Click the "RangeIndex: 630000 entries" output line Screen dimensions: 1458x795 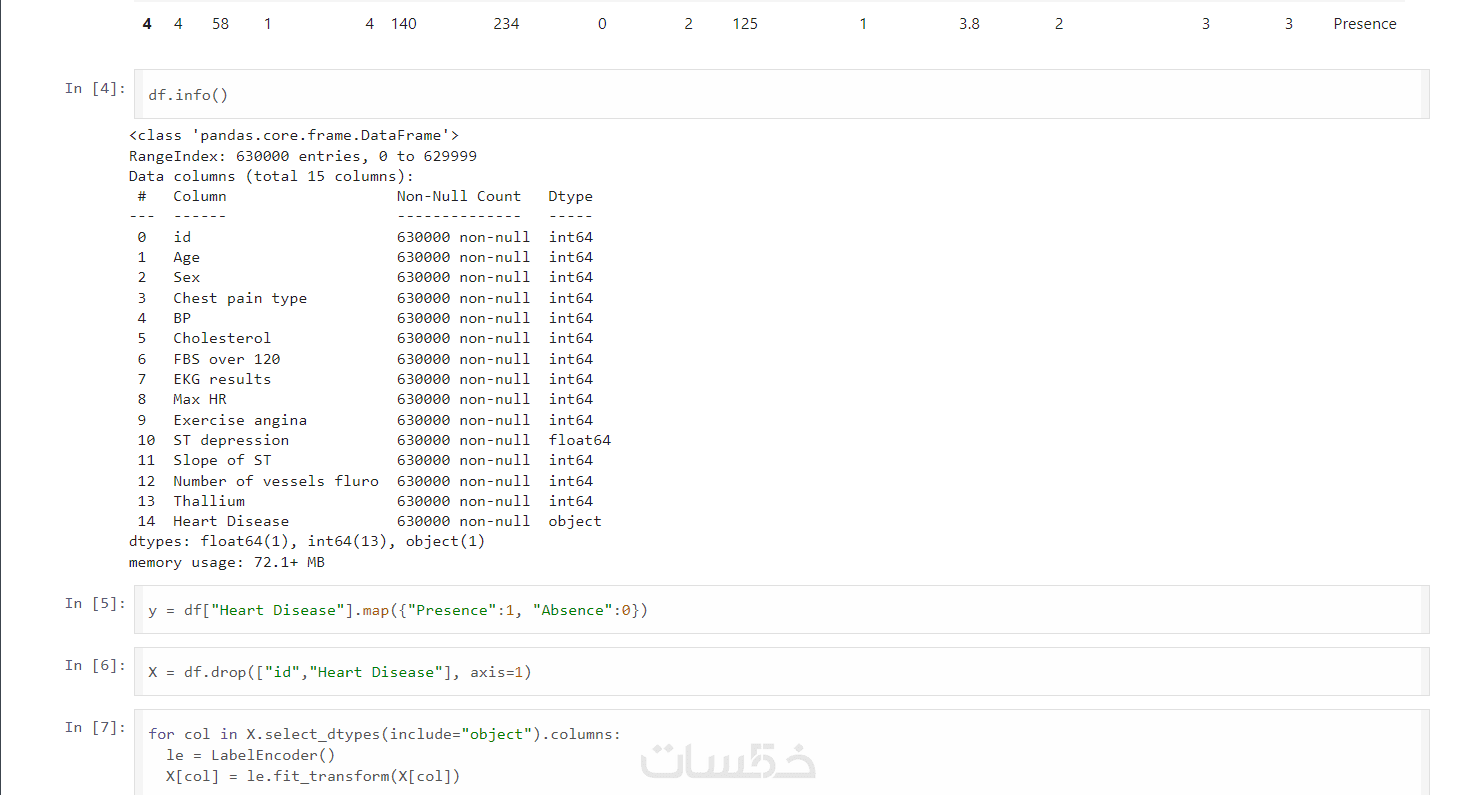[x=303, y=156]
